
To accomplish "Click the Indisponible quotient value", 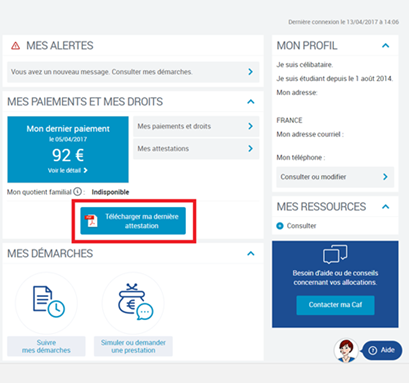I will pos(110,192).
